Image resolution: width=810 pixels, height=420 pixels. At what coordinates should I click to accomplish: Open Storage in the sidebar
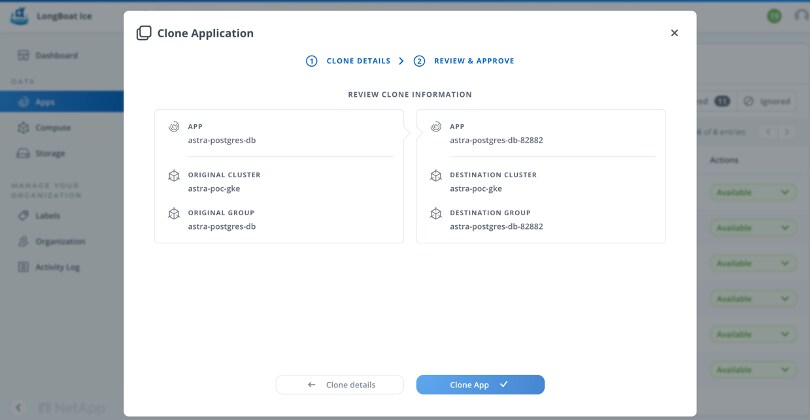50,153
